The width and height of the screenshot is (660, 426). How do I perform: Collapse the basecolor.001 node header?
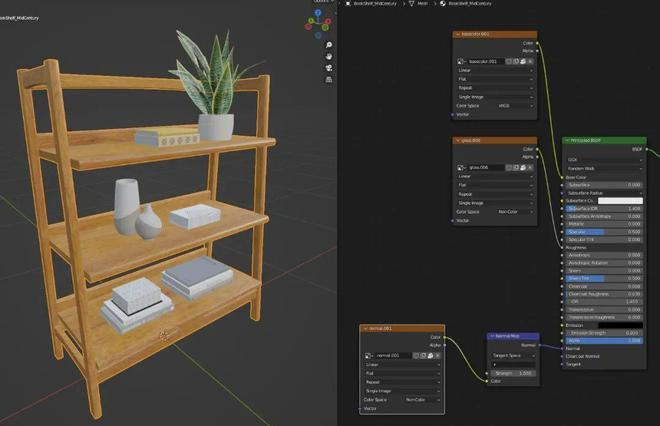tap(458, 34)
